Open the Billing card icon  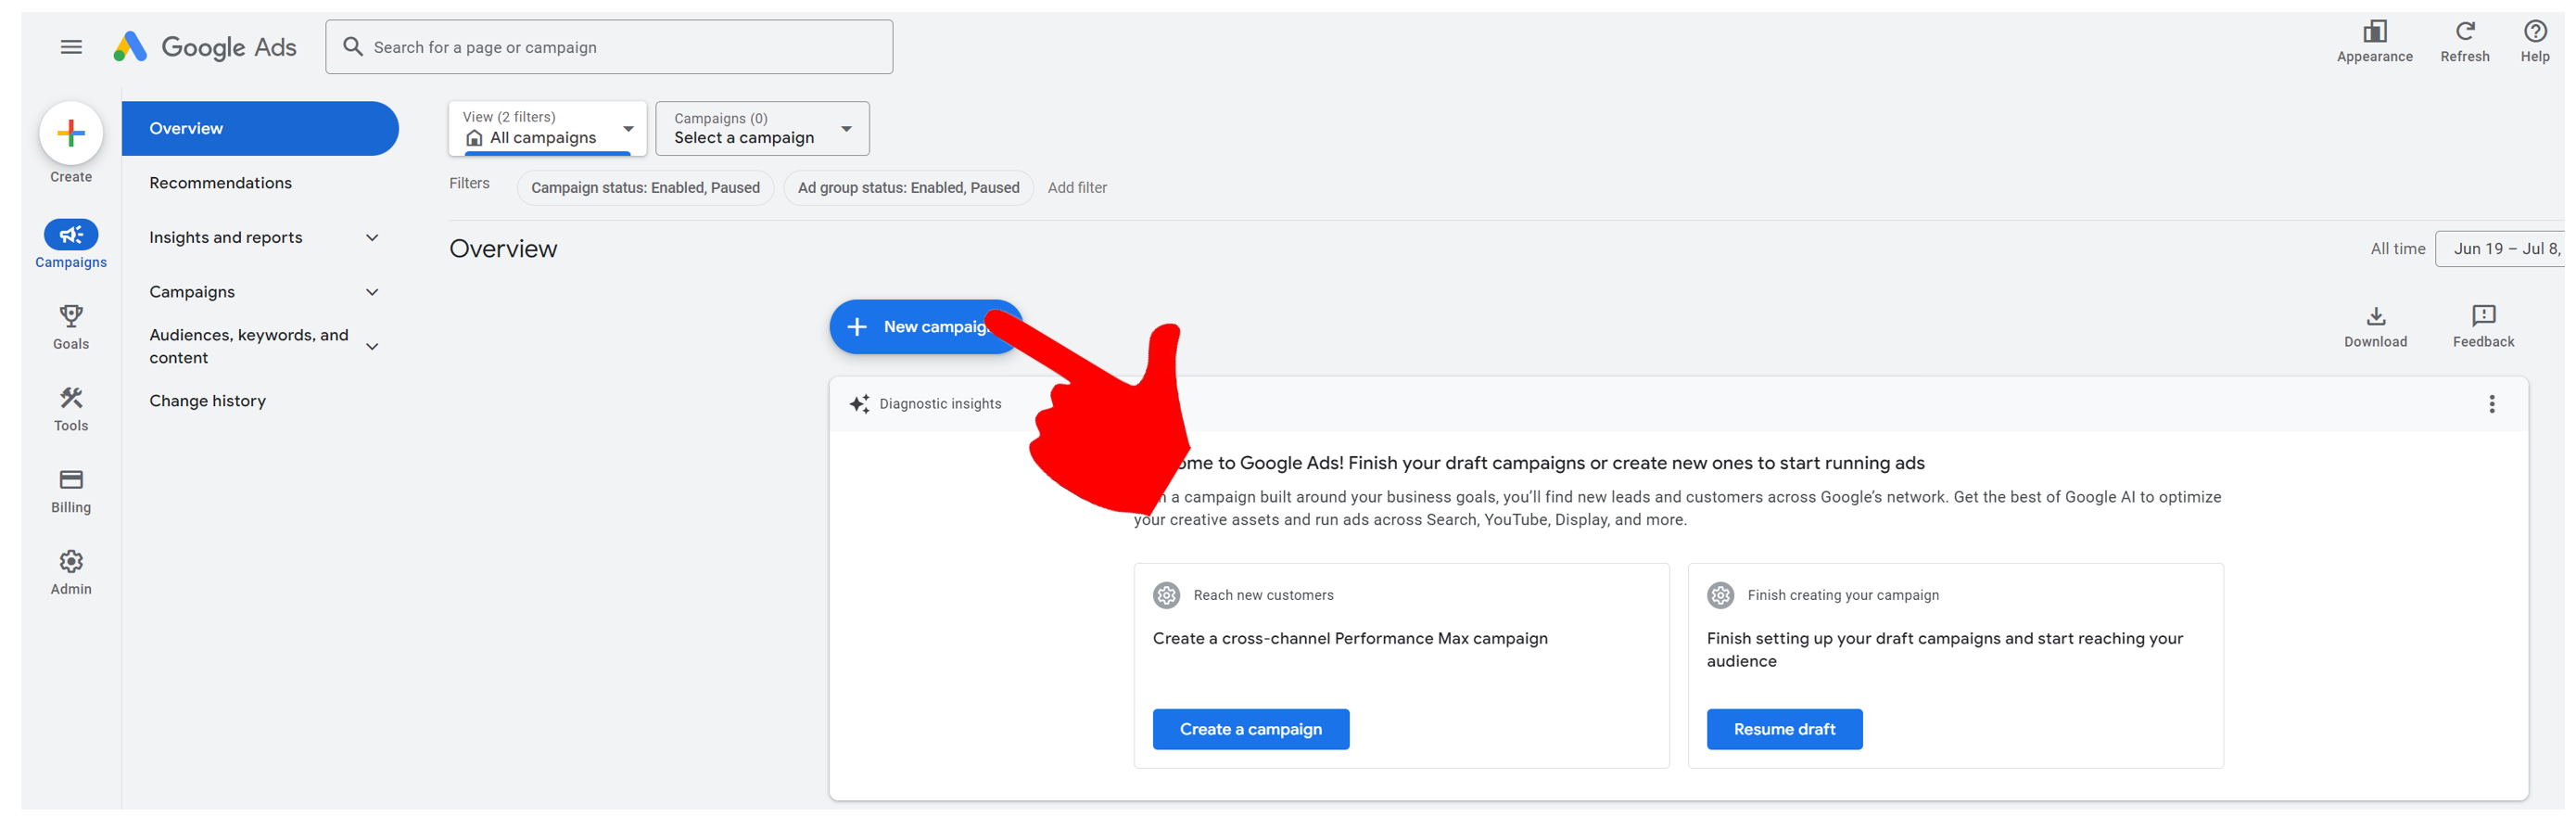click(71, 480)
